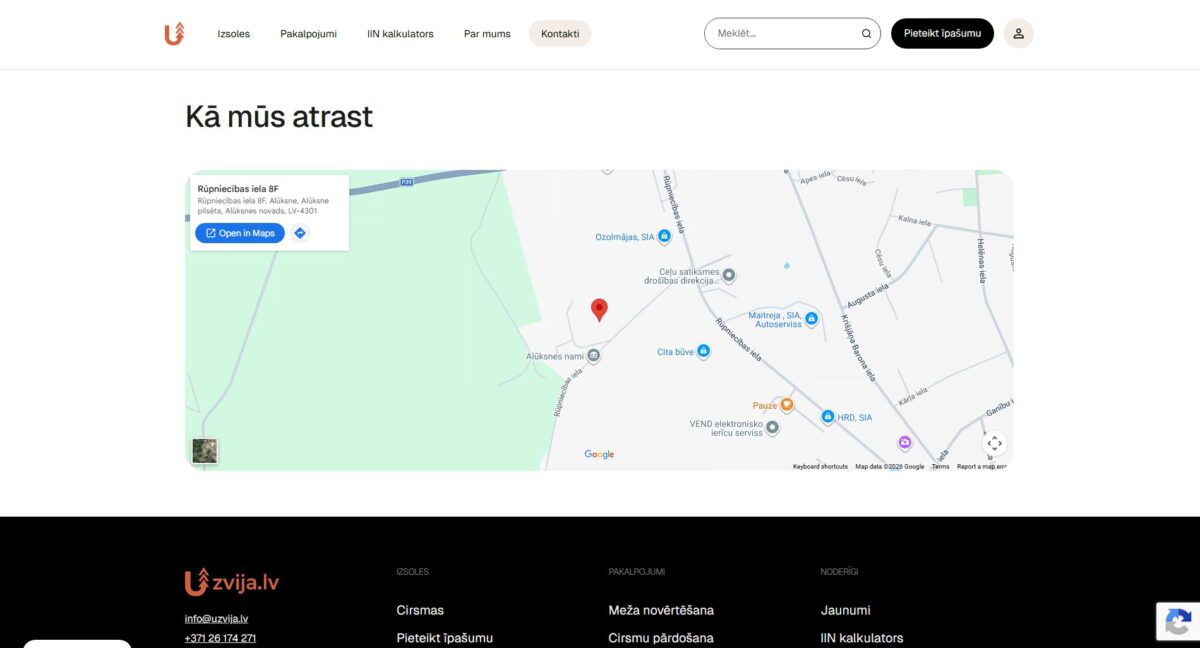Select Ceļu satiksmes drošības direkcija marker
1200x648 pixels.
pos(729,275)
